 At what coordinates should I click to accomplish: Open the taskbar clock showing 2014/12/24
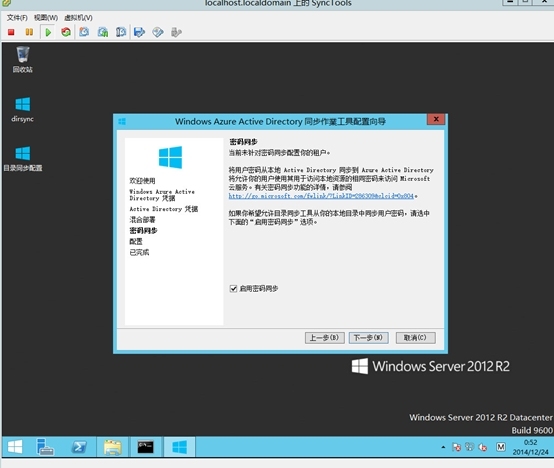pyautogui.click(x=530, y=447)
